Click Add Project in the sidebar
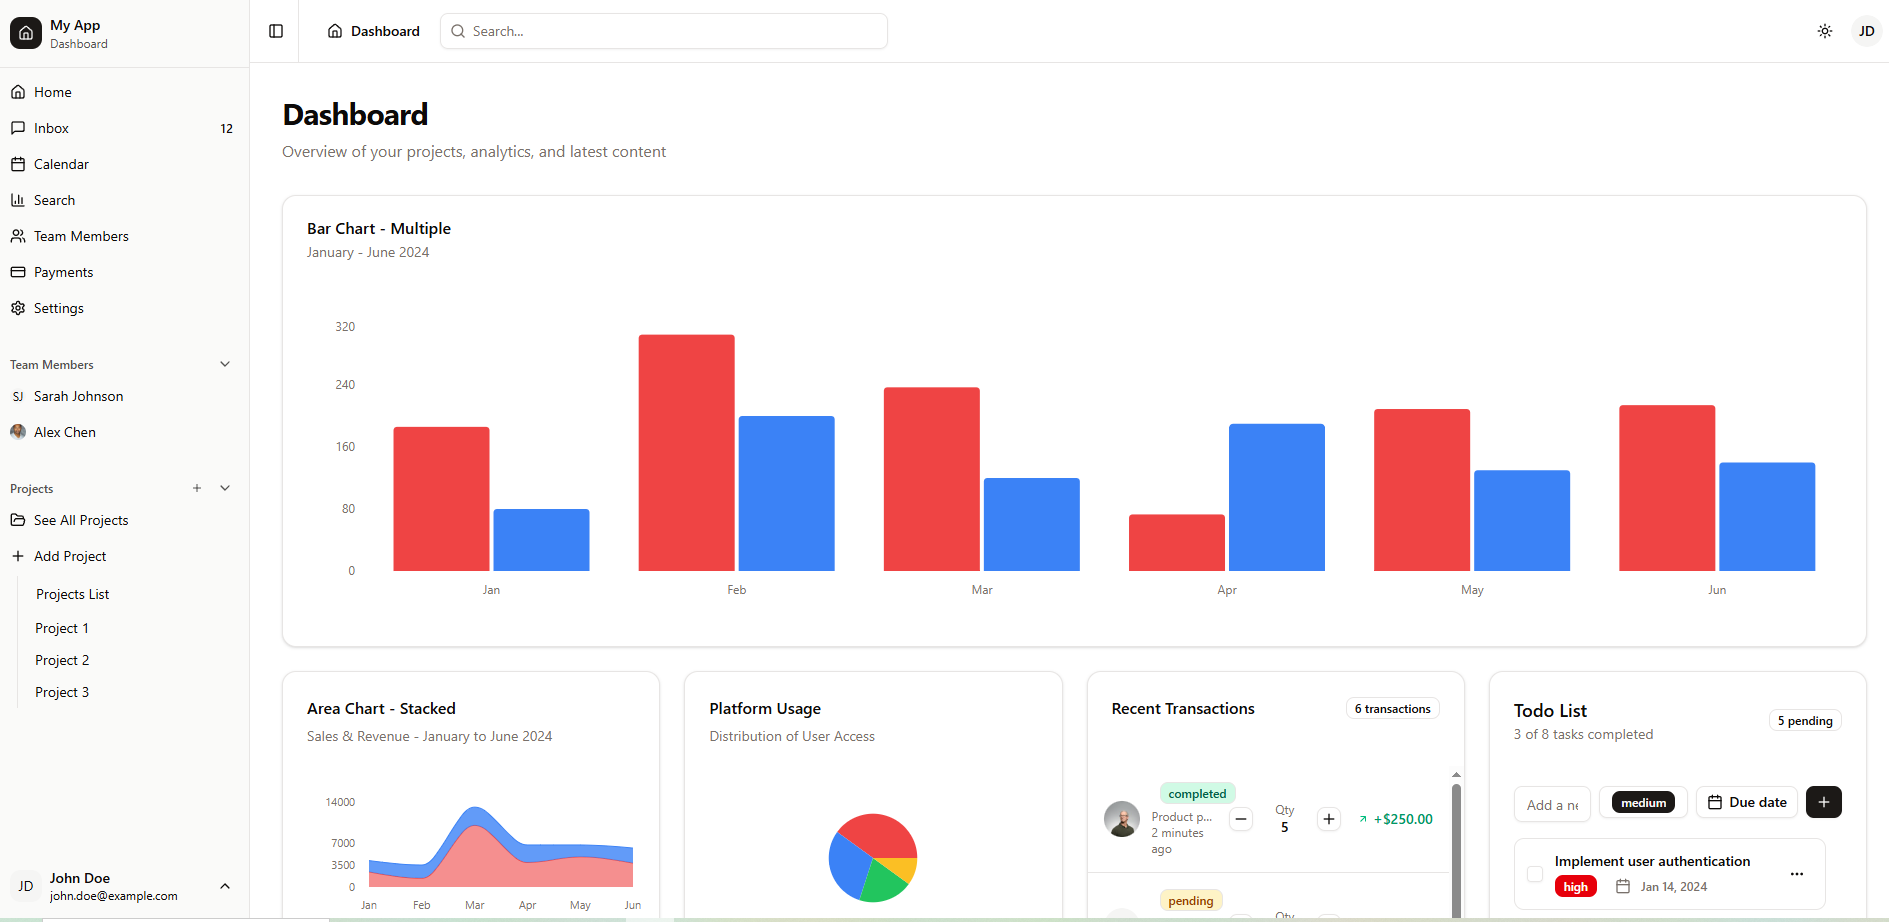This screenshot has width=1889, height=922. click(x=124, y=556)
